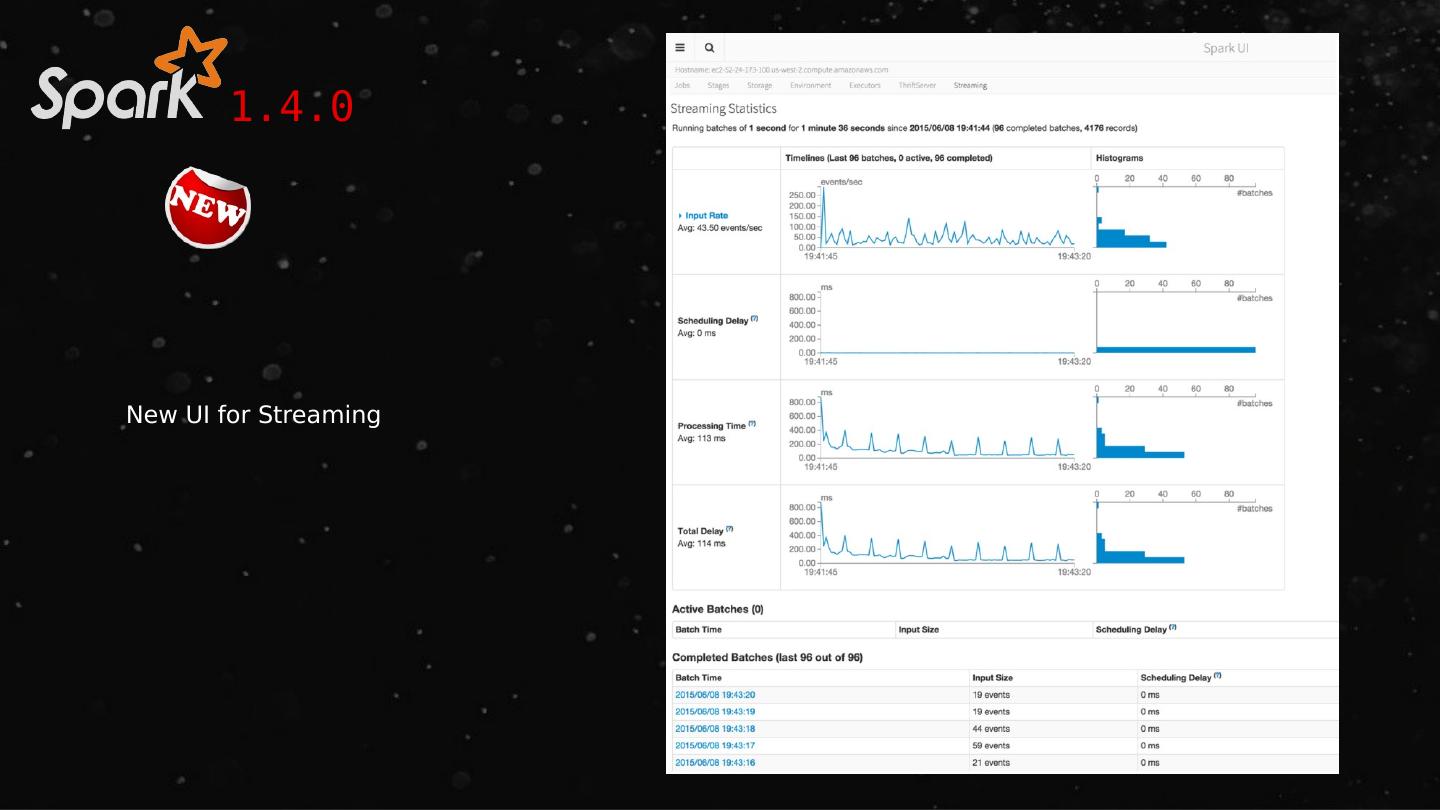Expand the Input Rate disclosure triangle
The image size is (1440, 810).
click(680, 216)
